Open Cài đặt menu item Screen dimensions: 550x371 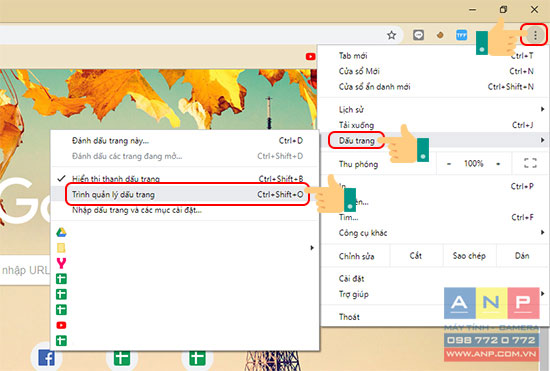coord(435,279)
